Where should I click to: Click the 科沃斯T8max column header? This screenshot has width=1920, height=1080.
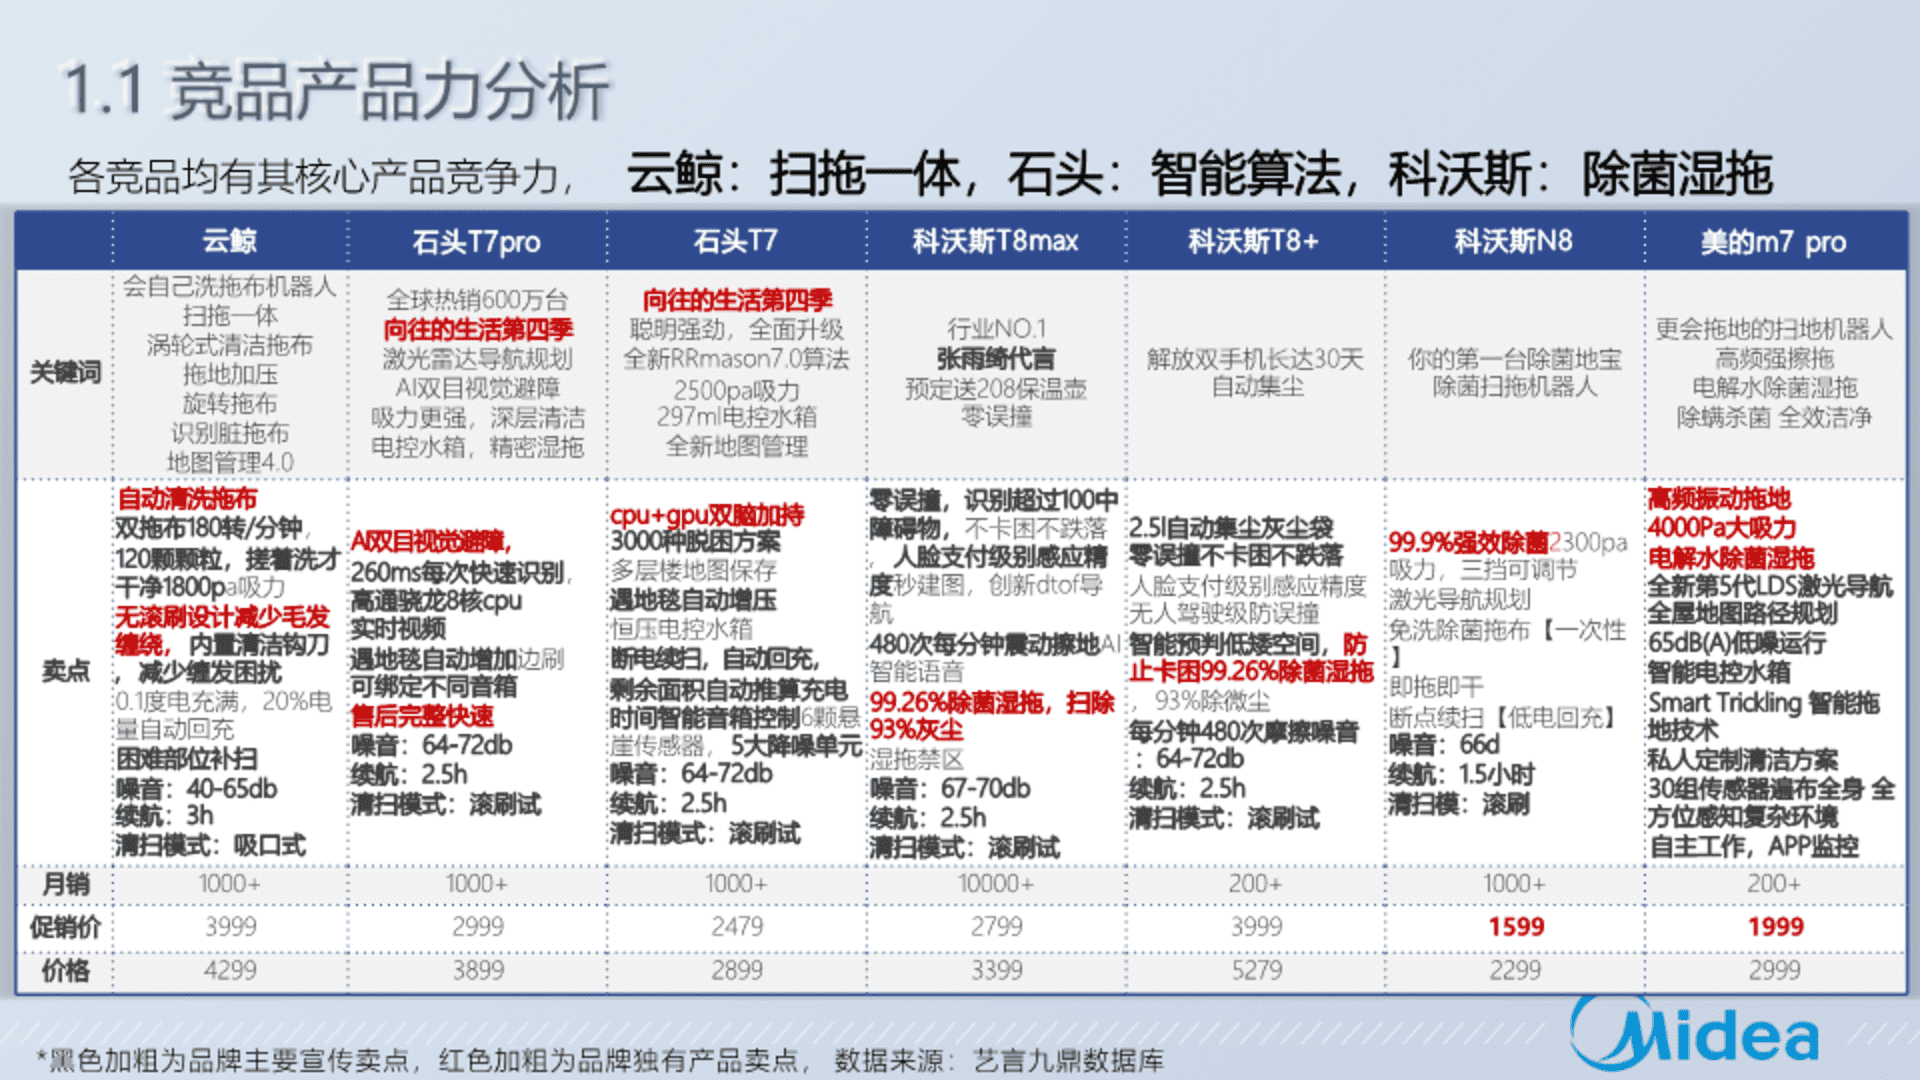tap(995, 241)
